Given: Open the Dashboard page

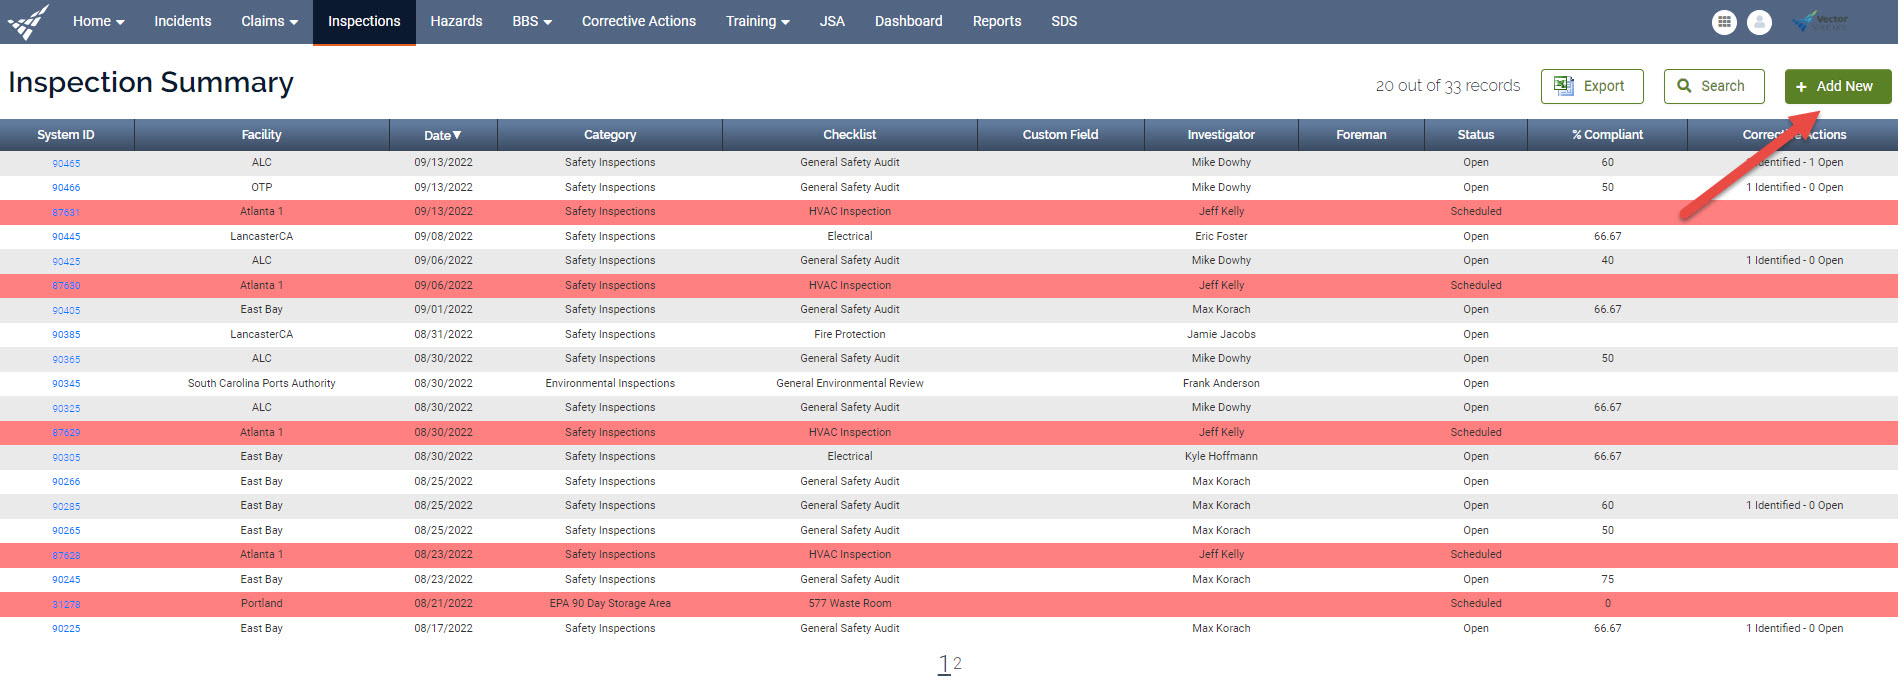Looking at the screenshot, I should [x=908, y=21].
